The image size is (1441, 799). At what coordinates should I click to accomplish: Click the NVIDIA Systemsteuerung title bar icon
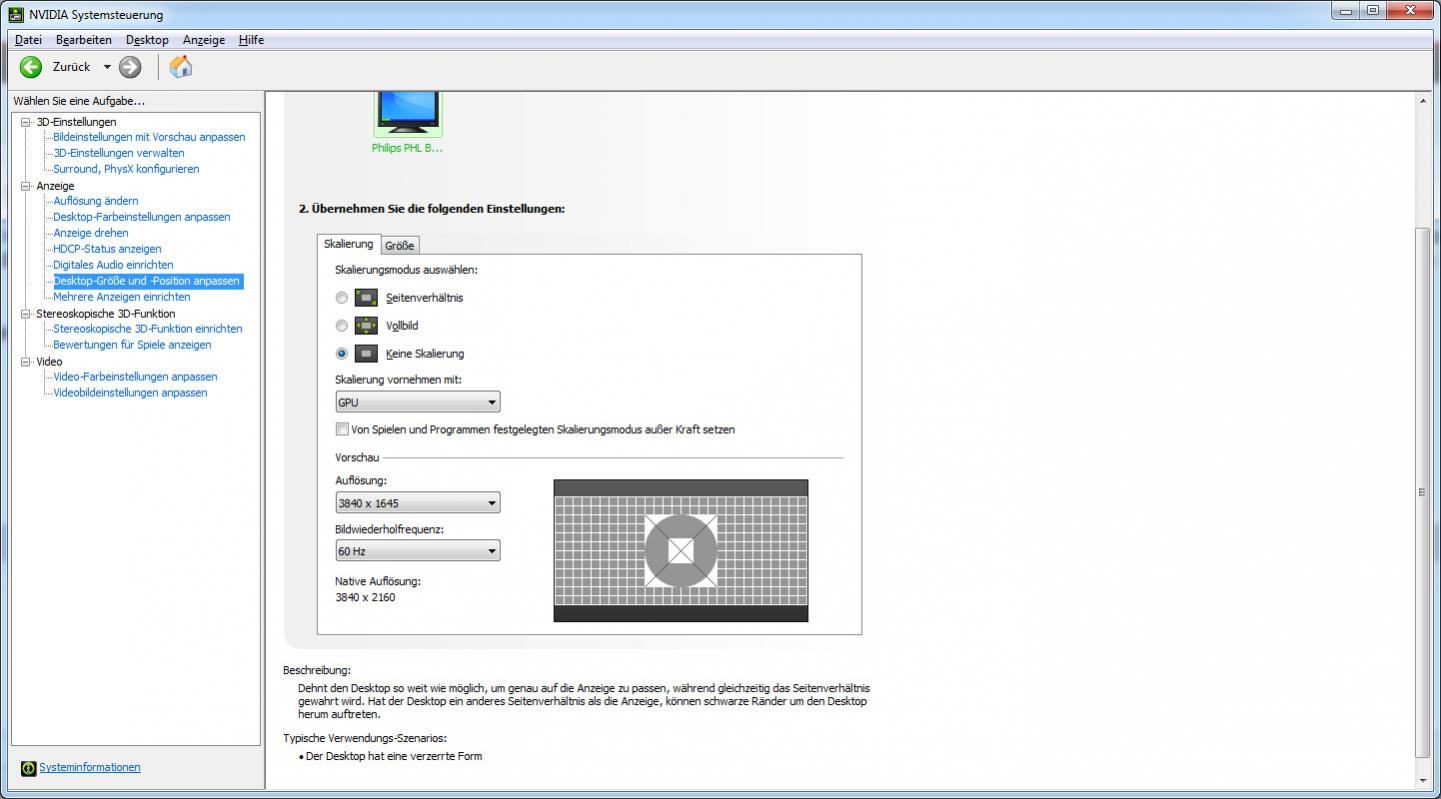[16, 14]
